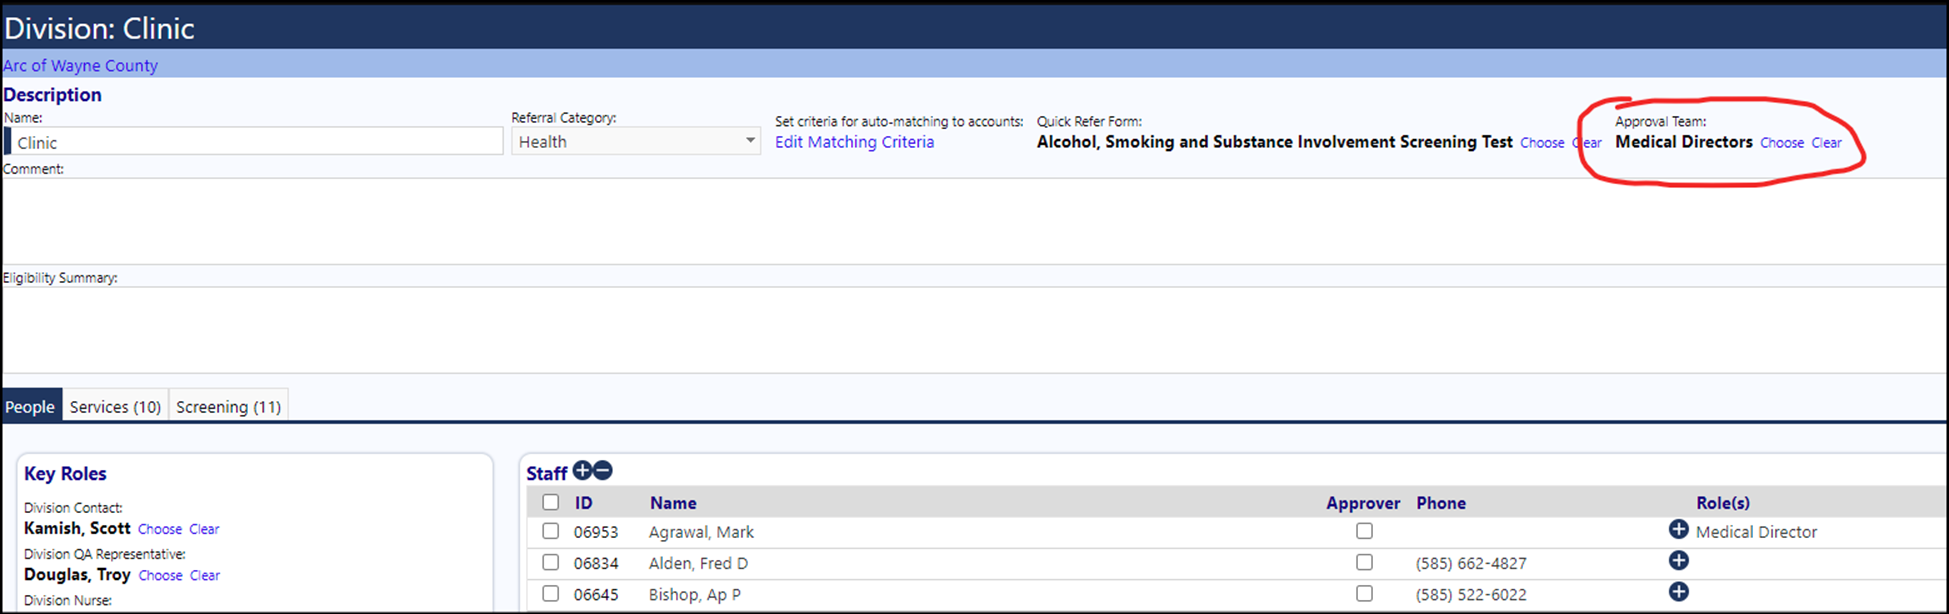Open the Referral Category dropdown
The width and height of the screenshot is (1949, 614).
pyautogui.click(x=636, y=141)
